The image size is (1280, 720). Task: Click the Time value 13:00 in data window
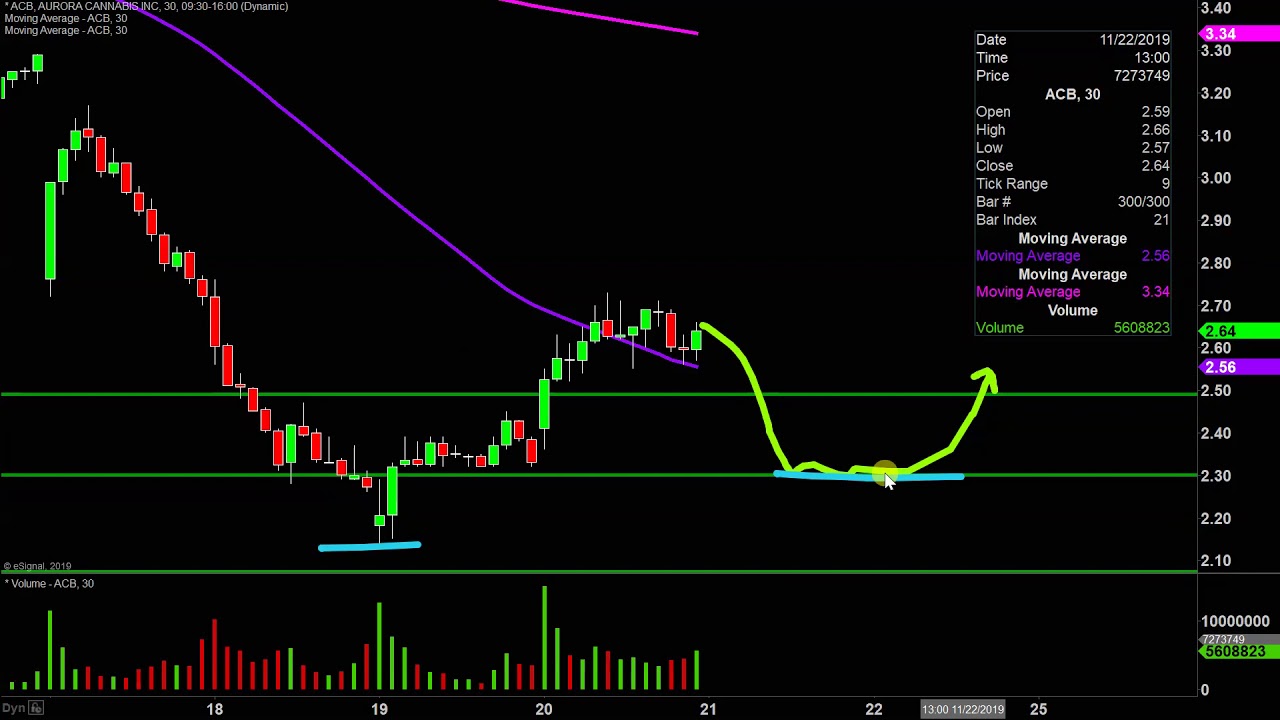coord(1153,58)
